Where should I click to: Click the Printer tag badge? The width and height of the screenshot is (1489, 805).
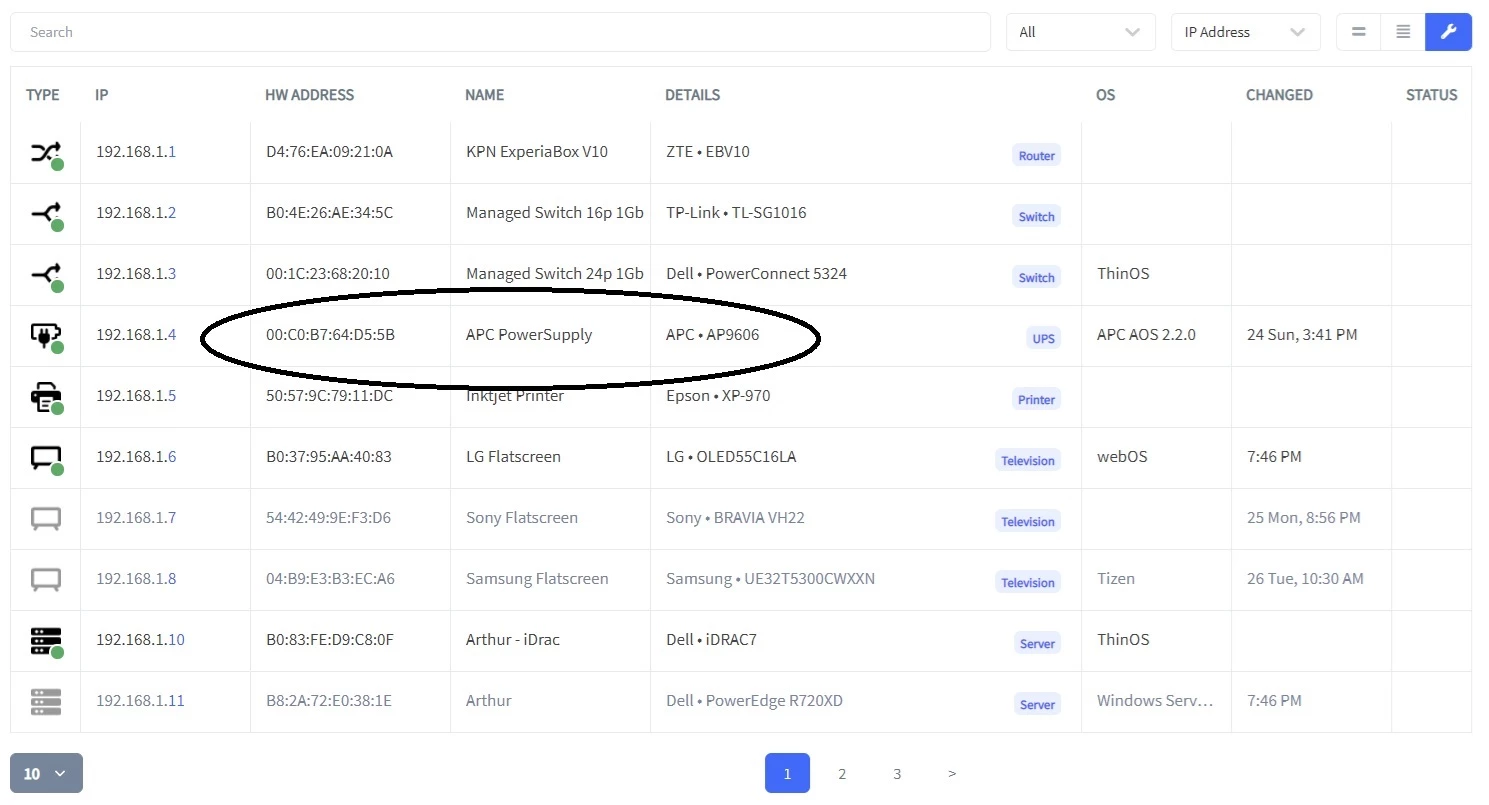[x=1036, y=400]
